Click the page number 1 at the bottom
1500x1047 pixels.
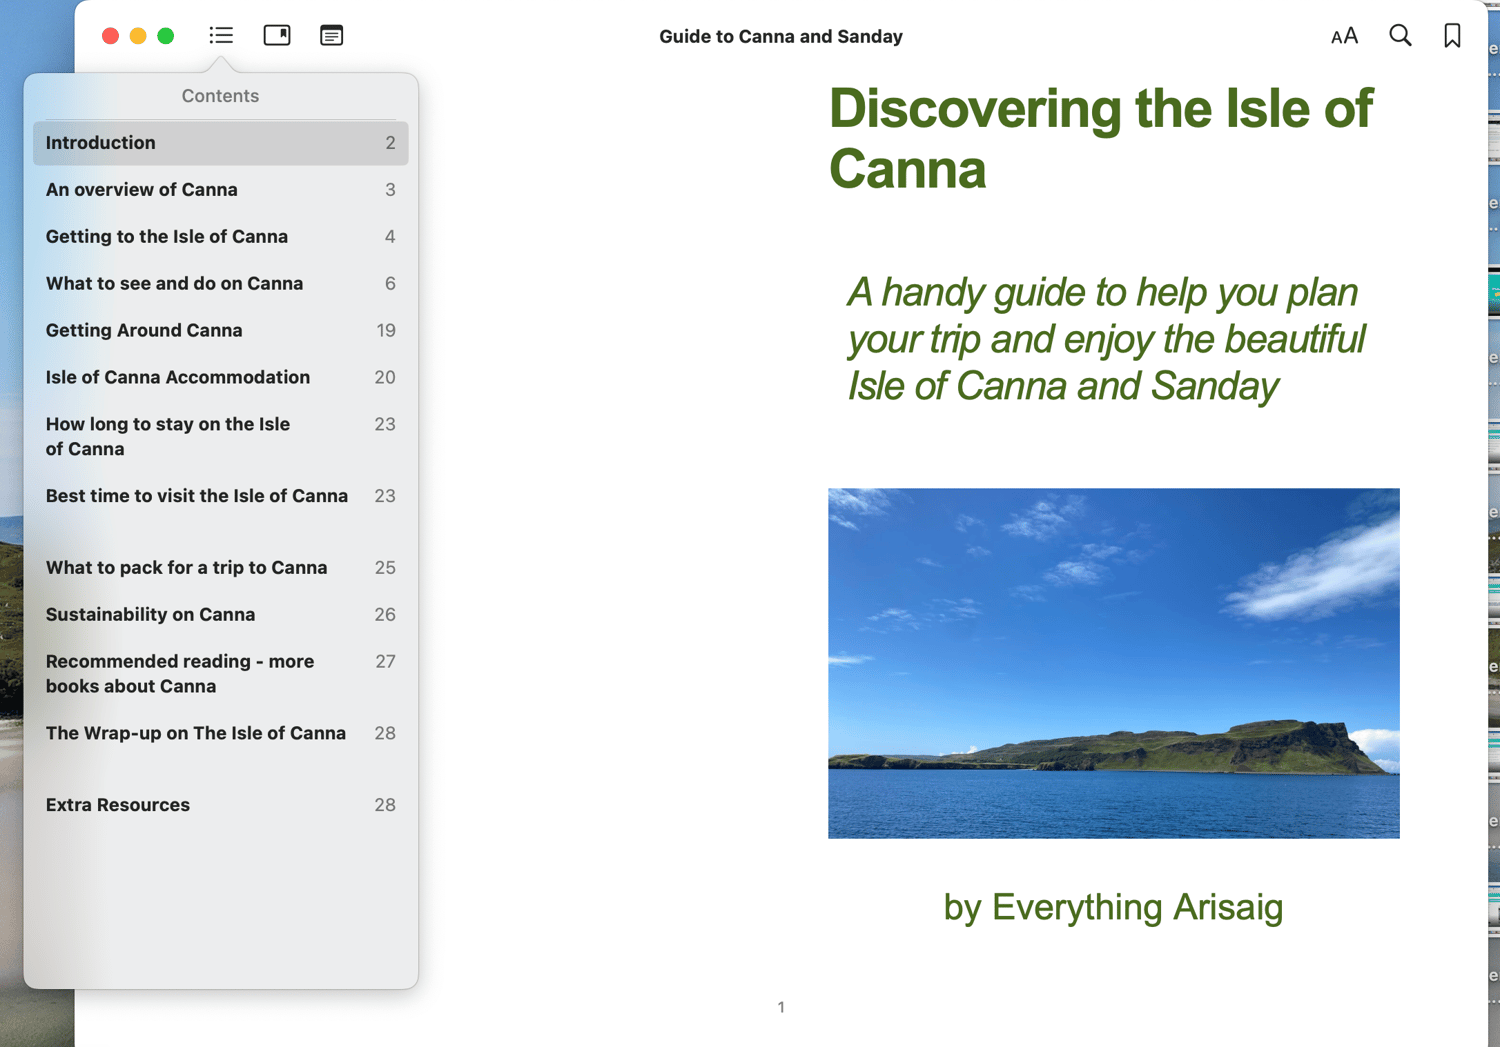click(781, 1008)
